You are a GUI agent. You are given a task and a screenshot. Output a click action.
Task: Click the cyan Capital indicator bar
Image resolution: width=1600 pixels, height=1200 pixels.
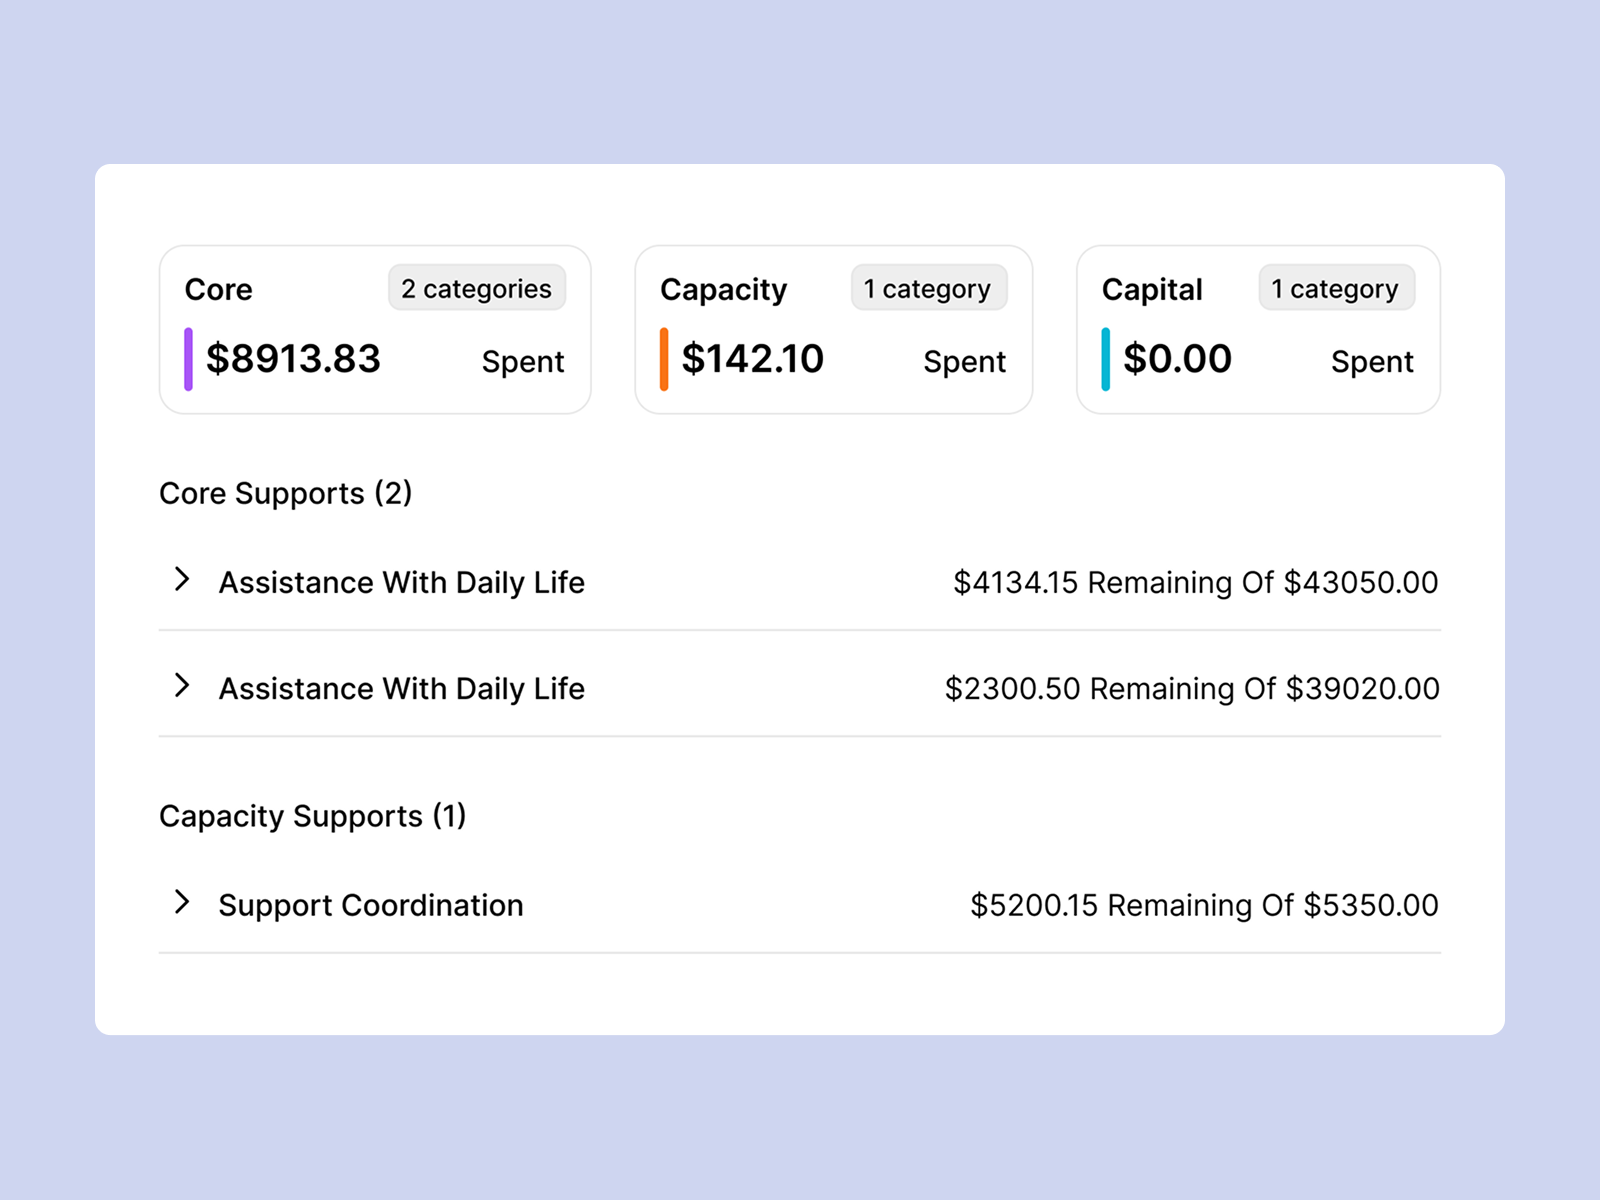(1105, 359)
